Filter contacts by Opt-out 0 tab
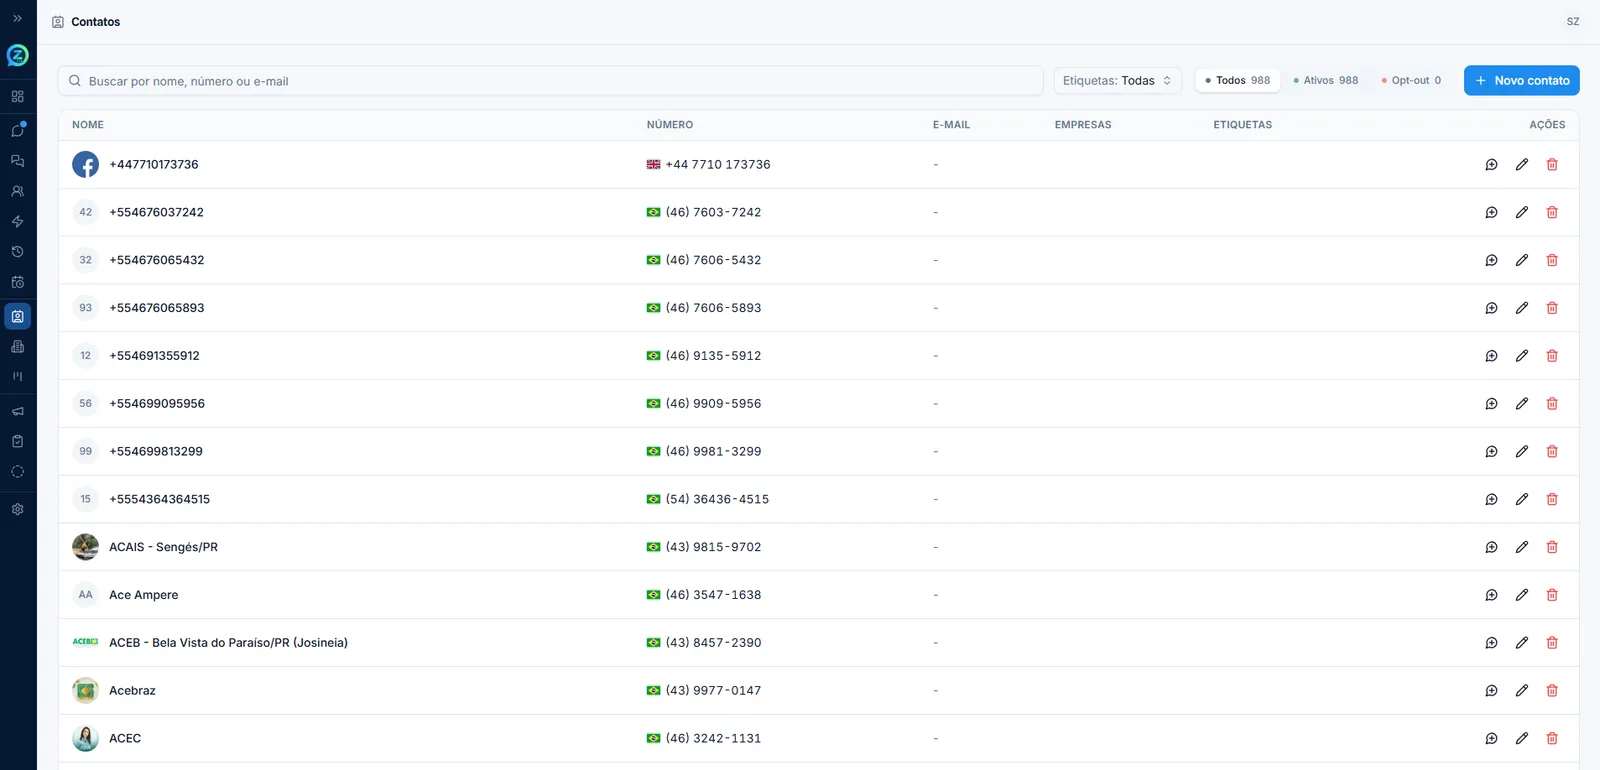Image resolution: width=1600 pixels, height=770 pixels. point(1411,81)
